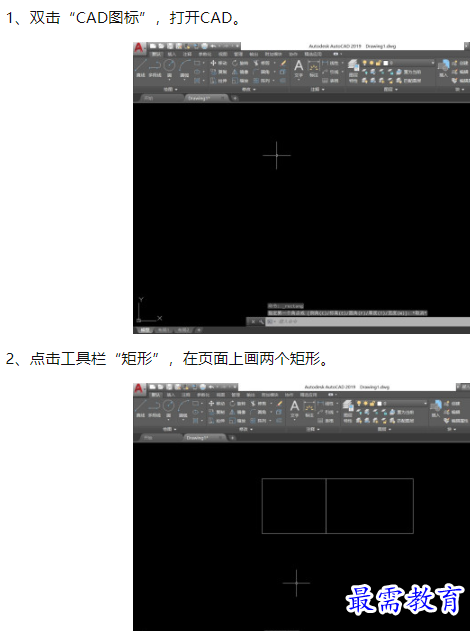Pick the Circle tool in the second AutoCAD screenshot
470x631 pixels.
coord(168,408)
